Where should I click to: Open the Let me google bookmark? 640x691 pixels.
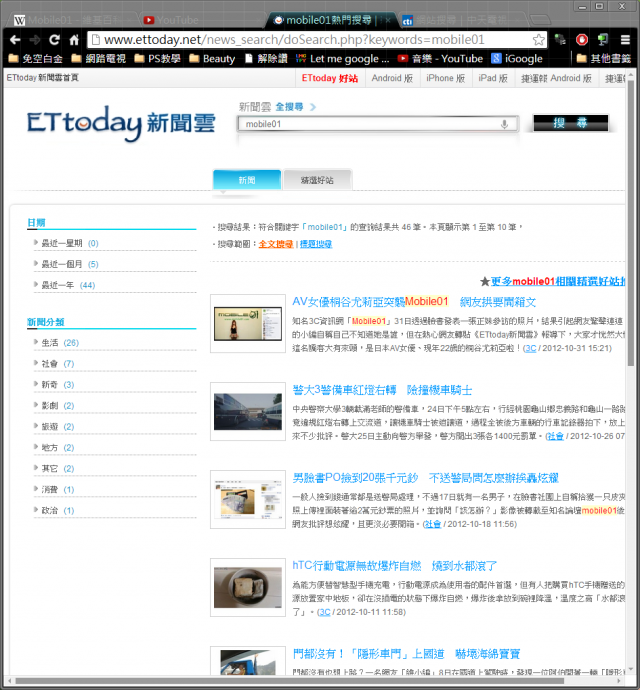pos(342,59)
